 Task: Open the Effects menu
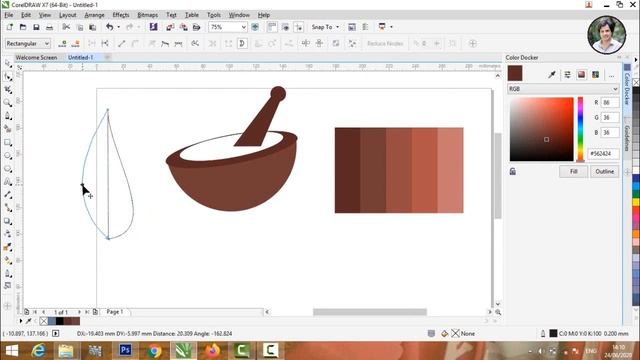[x=121, y=15]
